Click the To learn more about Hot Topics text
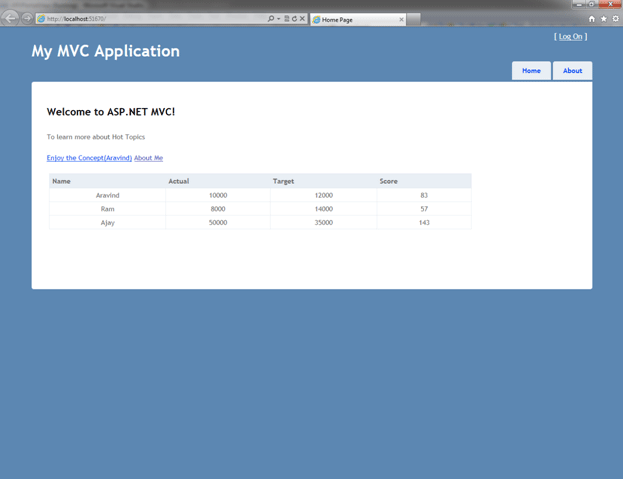 (x=96, y=137)
